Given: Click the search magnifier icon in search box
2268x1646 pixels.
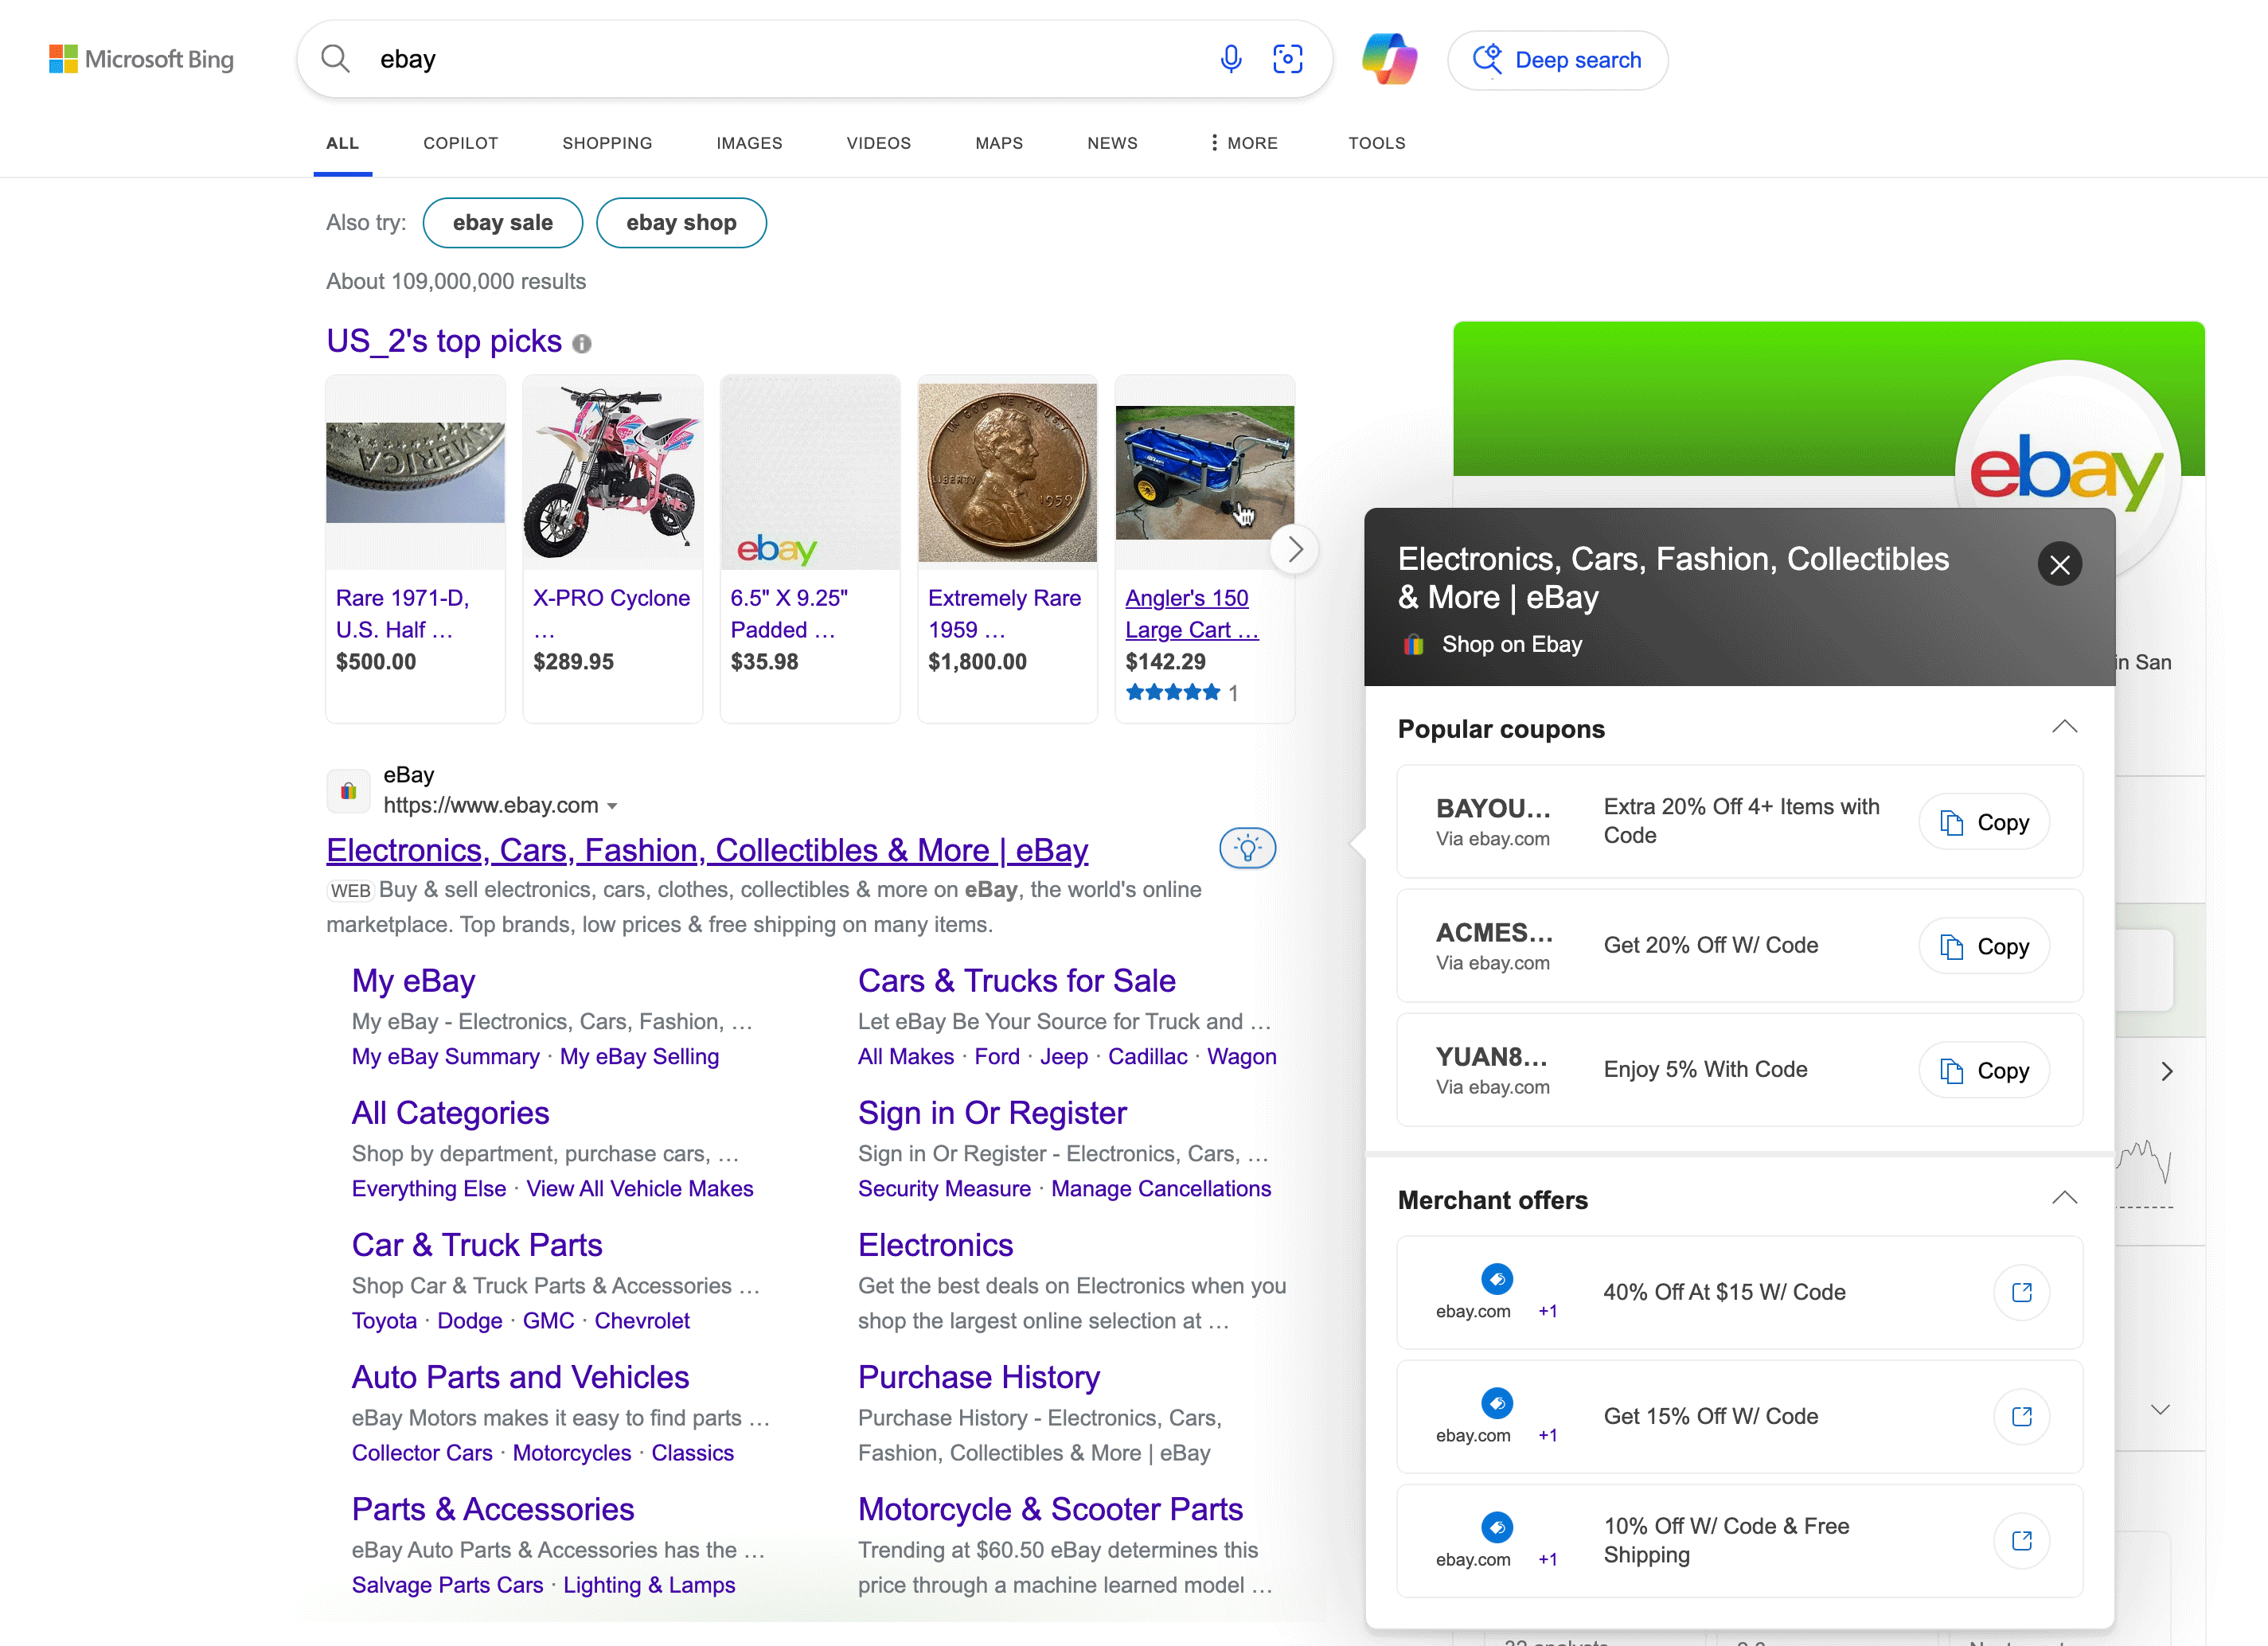Looking at the screenshot, I should [336, 59].
